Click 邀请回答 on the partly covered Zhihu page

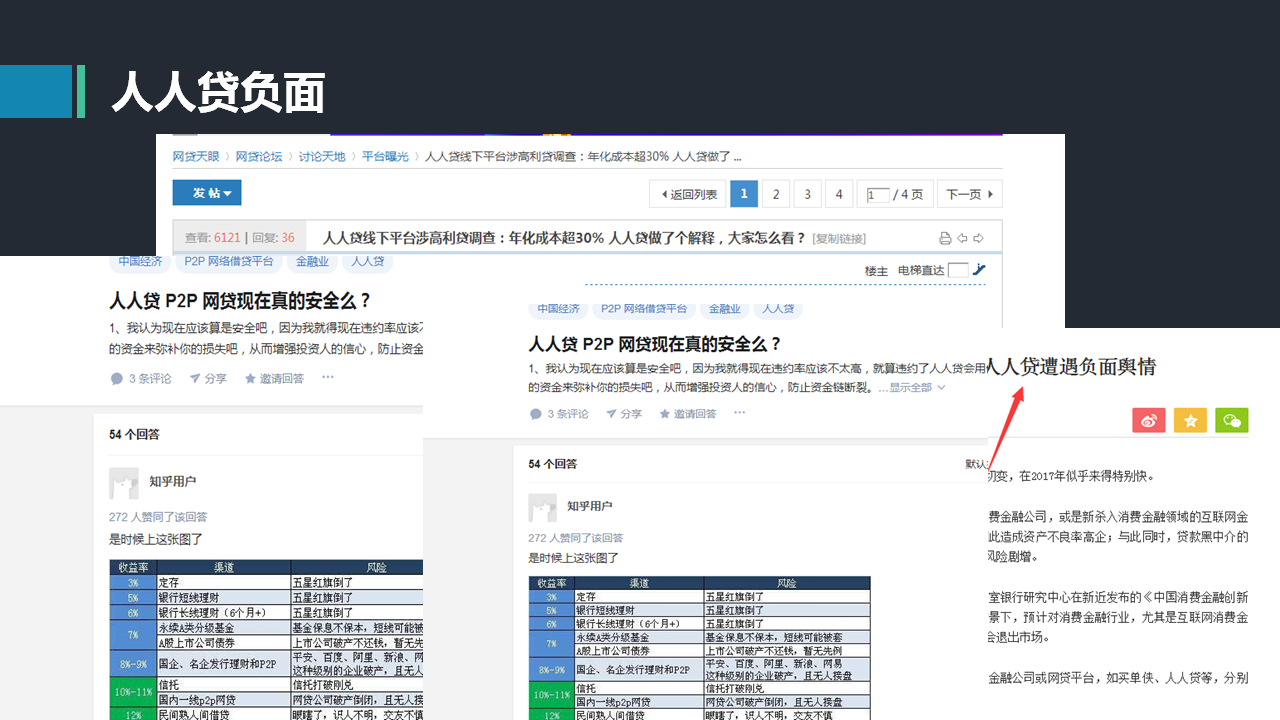click(274, 378)
